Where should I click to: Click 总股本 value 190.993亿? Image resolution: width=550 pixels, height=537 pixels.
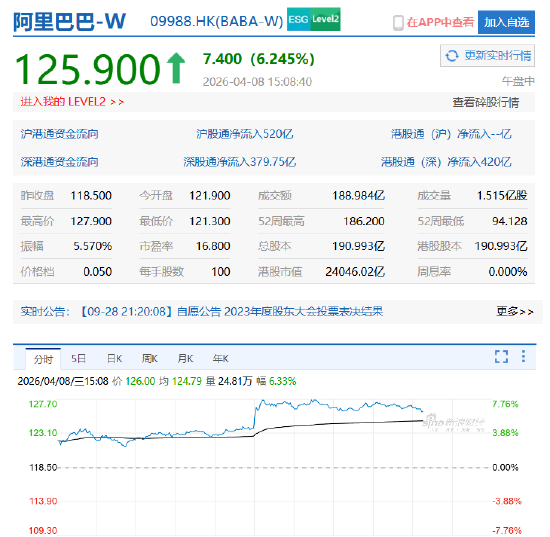point(358,246)
